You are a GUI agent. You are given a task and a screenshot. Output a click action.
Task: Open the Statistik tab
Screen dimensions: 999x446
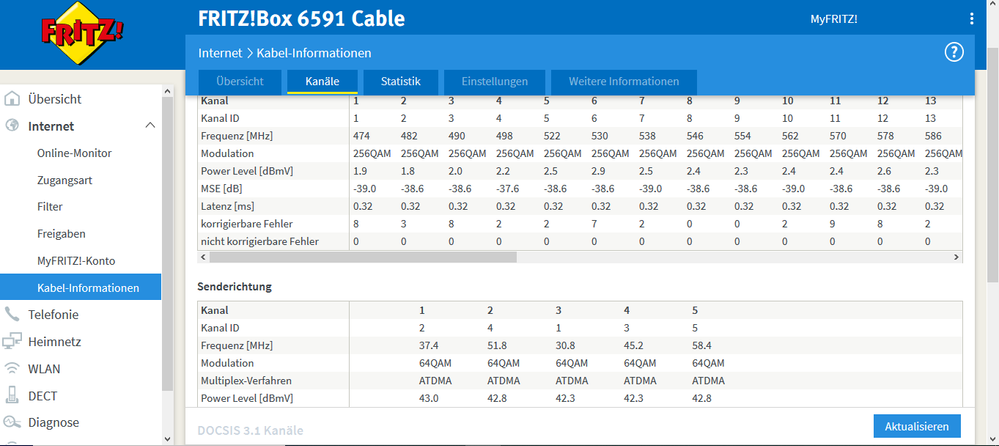coord(401,82)
